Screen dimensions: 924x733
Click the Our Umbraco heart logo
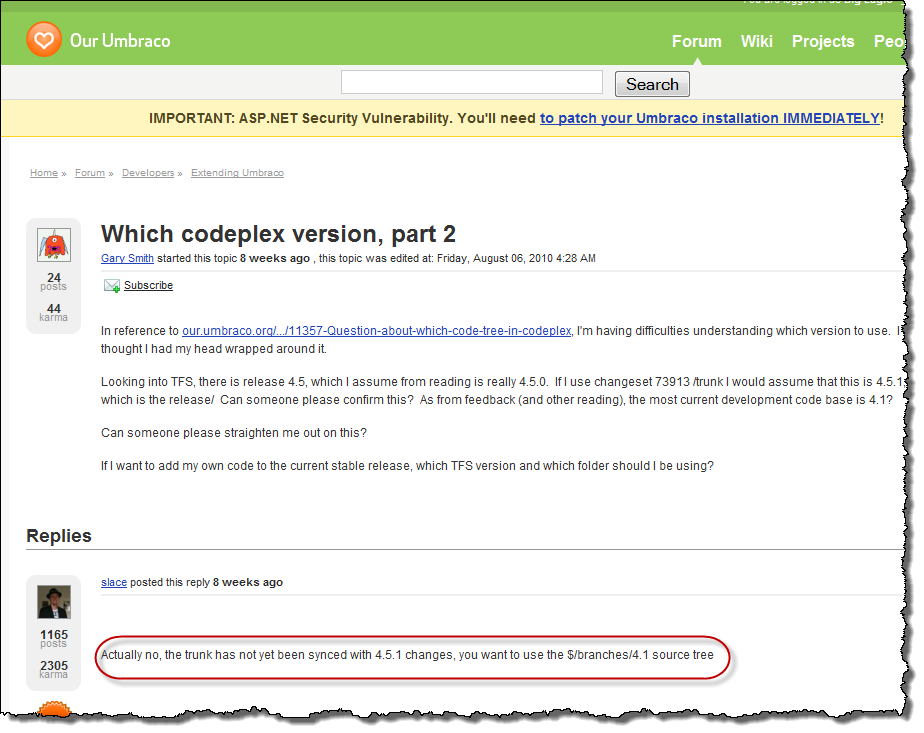[44, 39]
